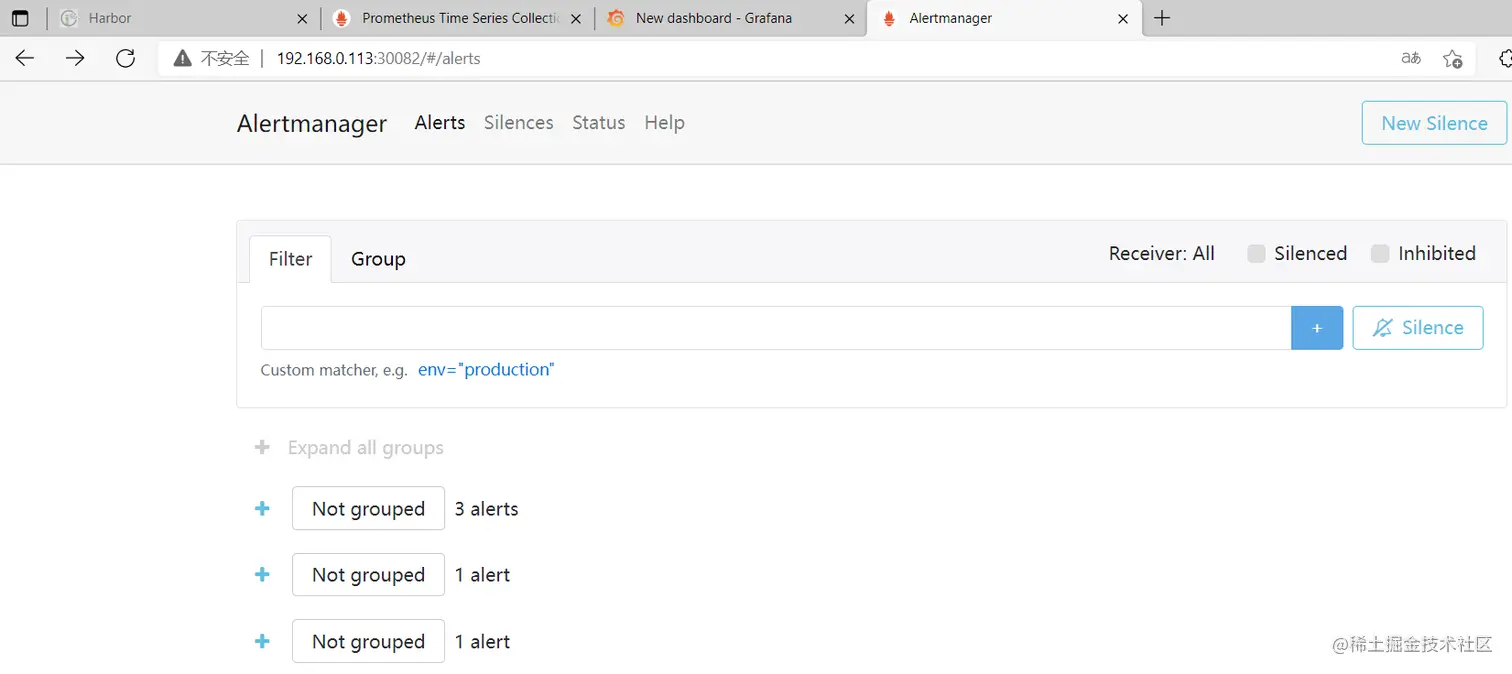Reload the page with the refresh icon
The width and height of the screenshot is (1512, 674).
point(125,58)
